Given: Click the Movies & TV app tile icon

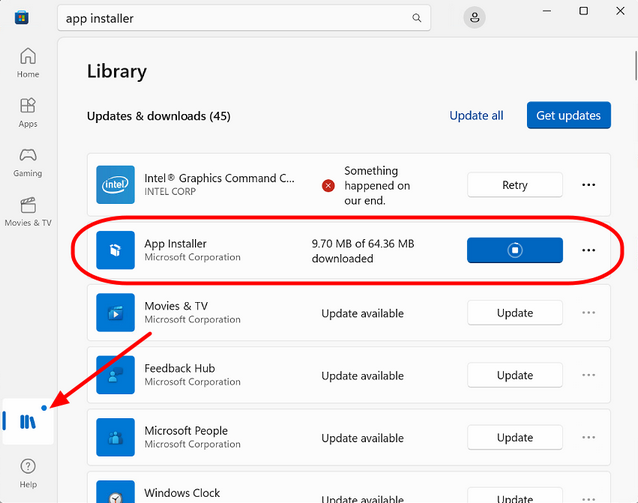Looking at the screenshot, I should (x=116, y=313).
